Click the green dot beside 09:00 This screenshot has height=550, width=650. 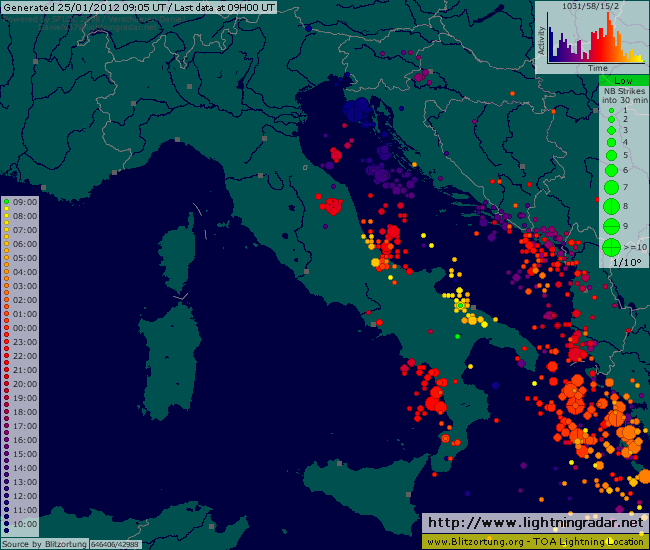click(x=7, y=202)
